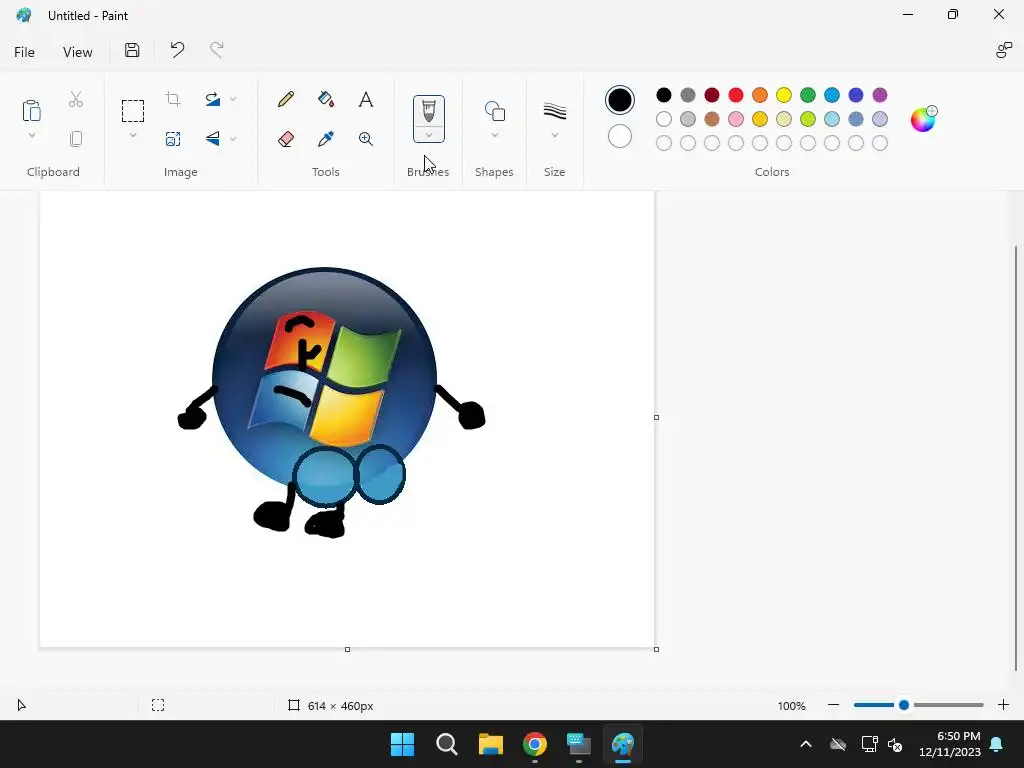This screenshot has height=768, width=1024.
Task: Open File Explorer from taskbar
Action: 490,744
